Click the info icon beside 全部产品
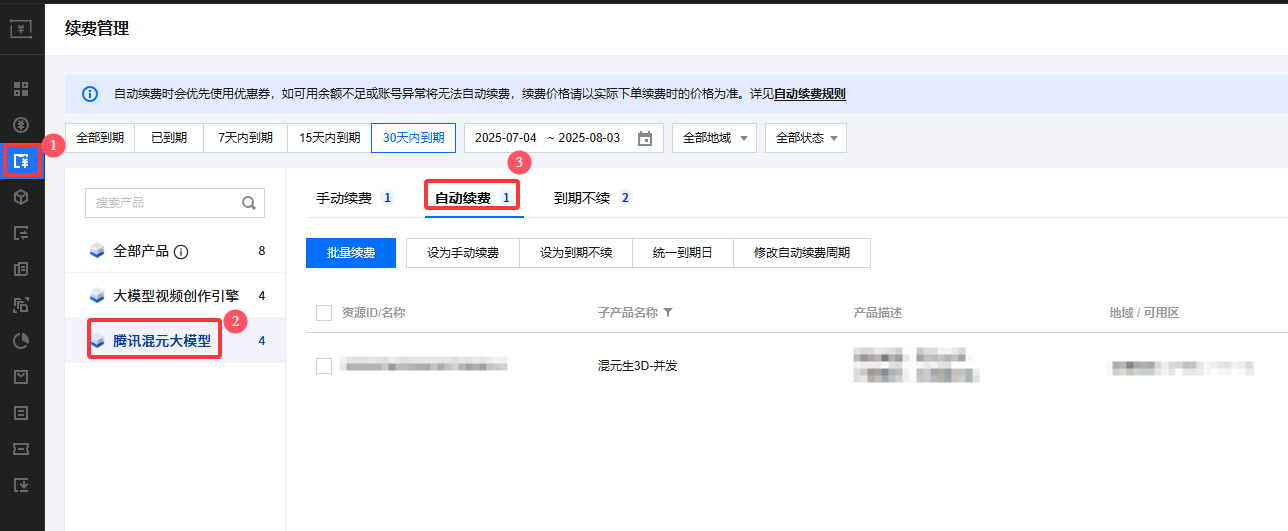The image size is (1288, 531). [x=181, y=252]
